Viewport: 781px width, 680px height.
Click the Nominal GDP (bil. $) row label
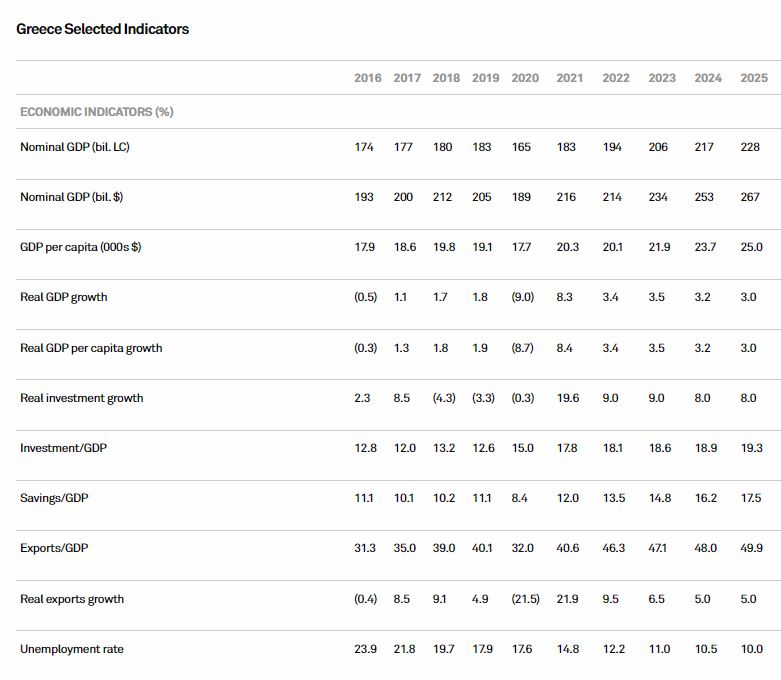click(72, 197)
